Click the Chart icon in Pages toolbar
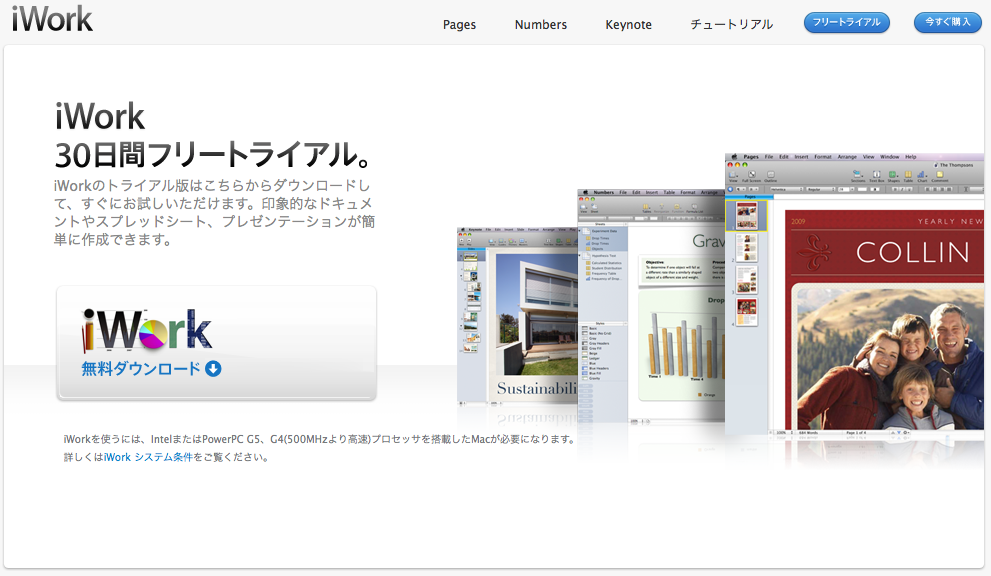 (920, 176)
